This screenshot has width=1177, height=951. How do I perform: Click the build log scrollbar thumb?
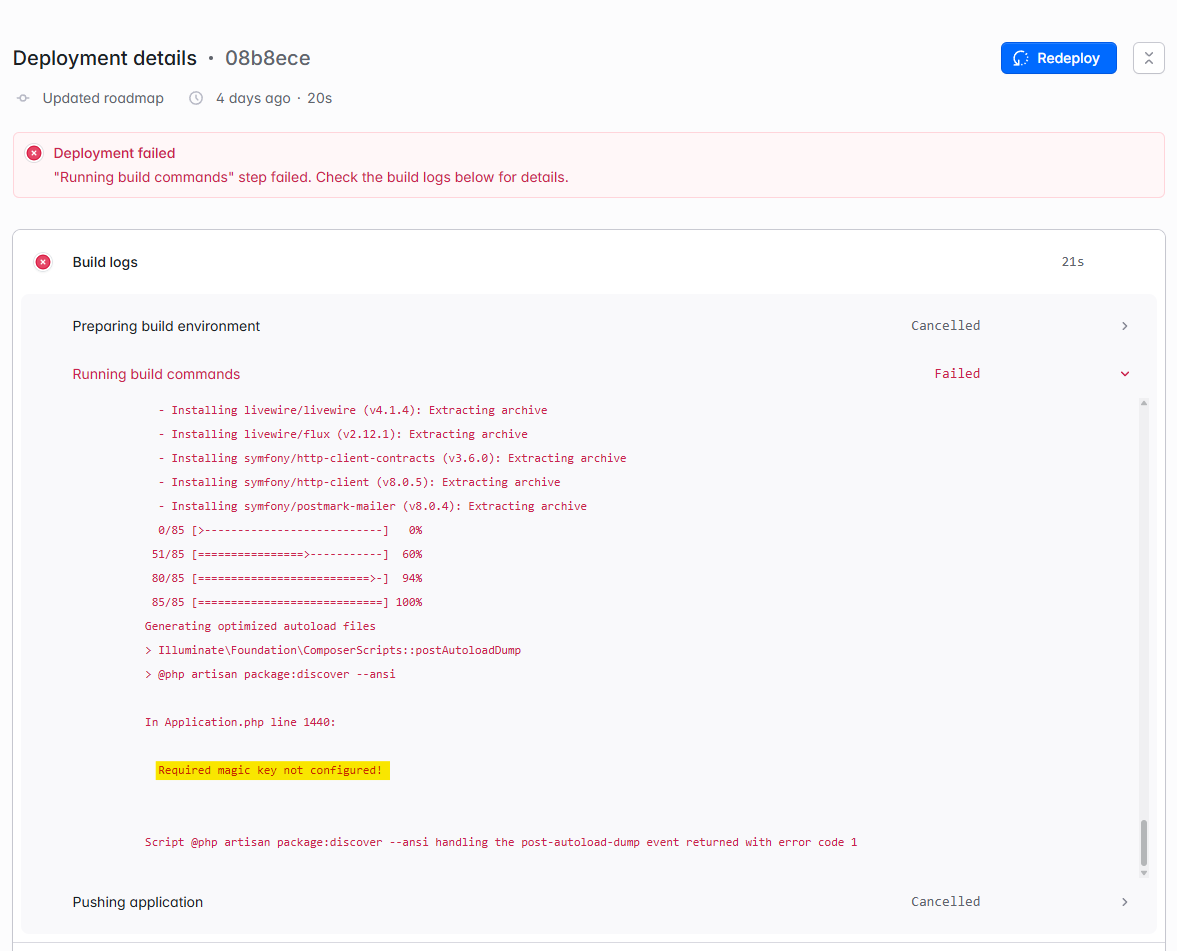point(1144,842)
